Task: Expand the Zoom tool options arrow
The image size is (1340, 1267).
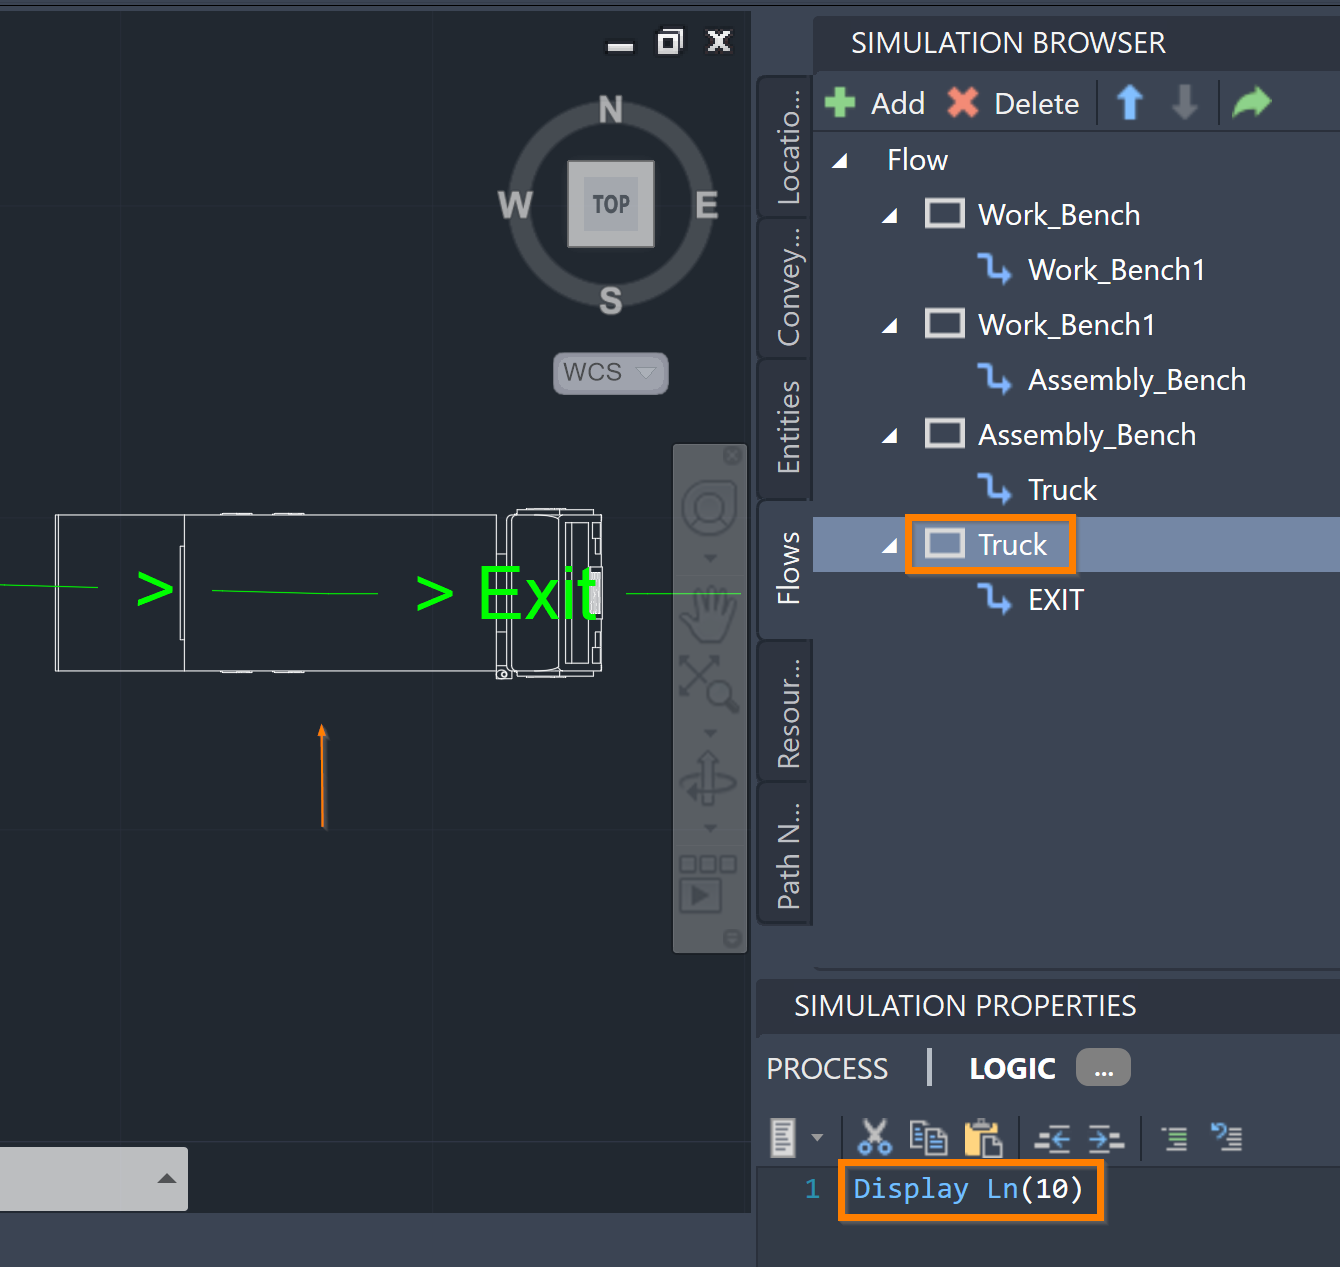Action: tap(710, 733)
